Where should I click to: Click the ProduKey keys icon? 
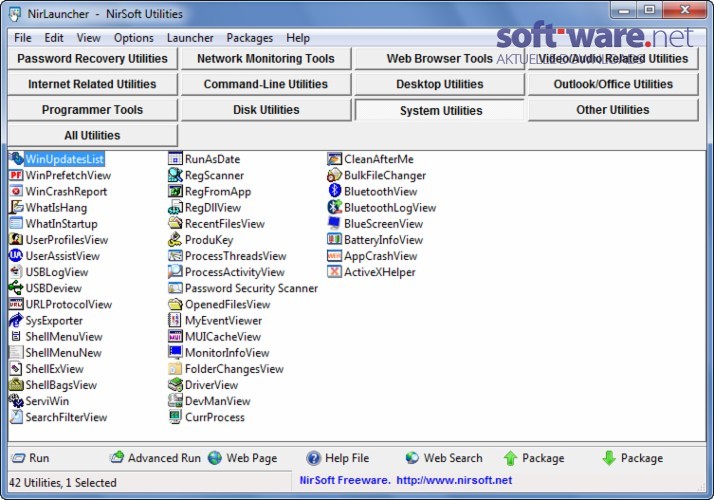[x=175, y=240]
